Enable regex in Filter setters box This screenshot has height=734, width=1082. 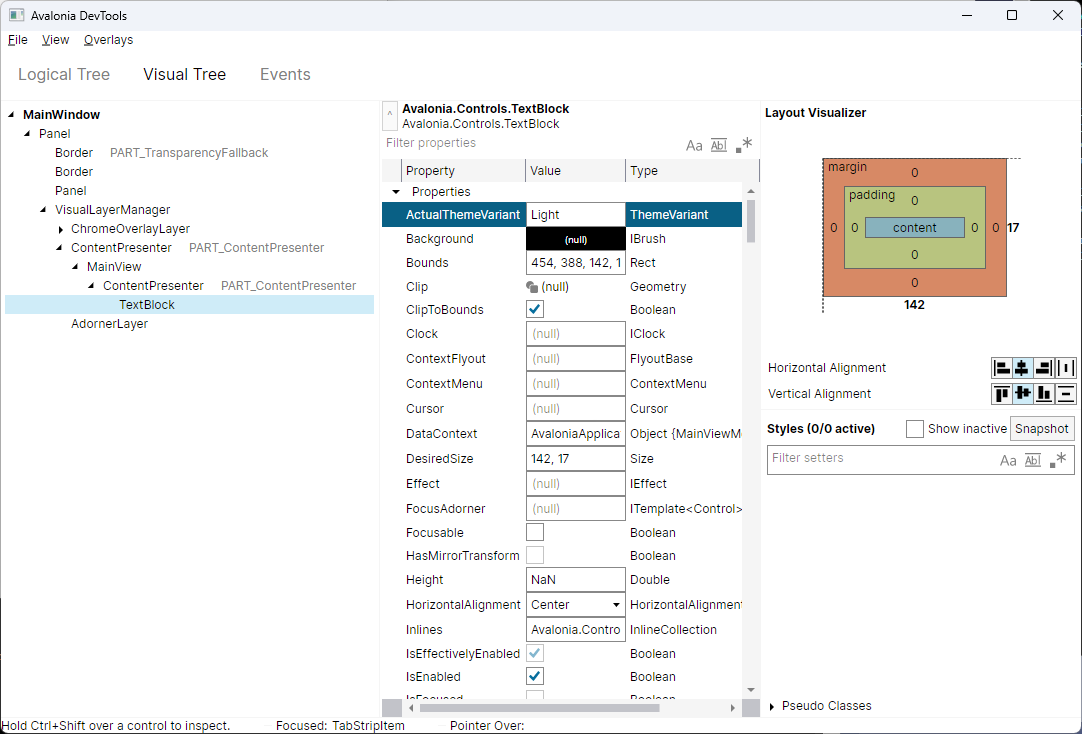pos(1058,460)
